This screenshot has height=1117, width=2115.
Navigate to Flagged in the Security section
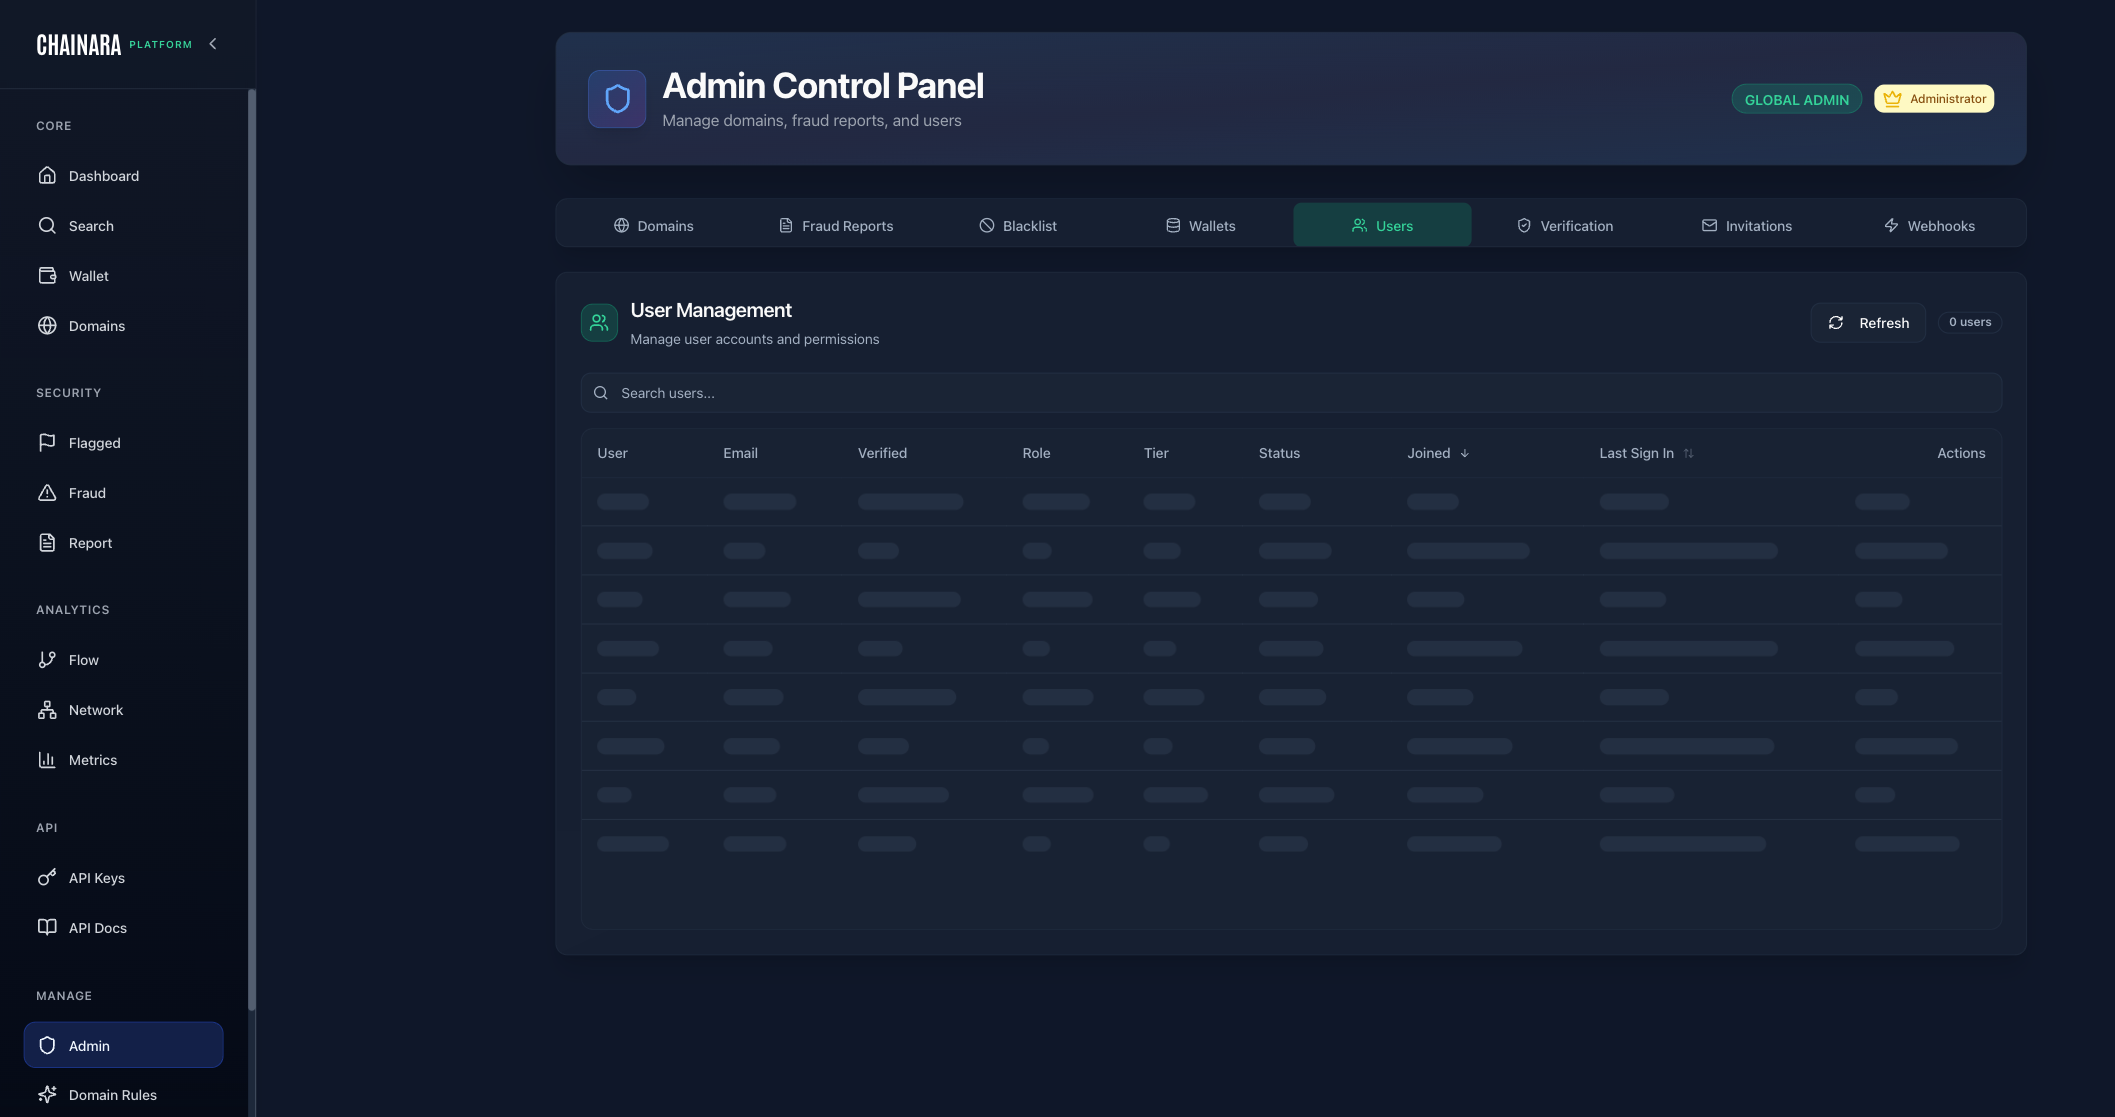click(124, 442)
